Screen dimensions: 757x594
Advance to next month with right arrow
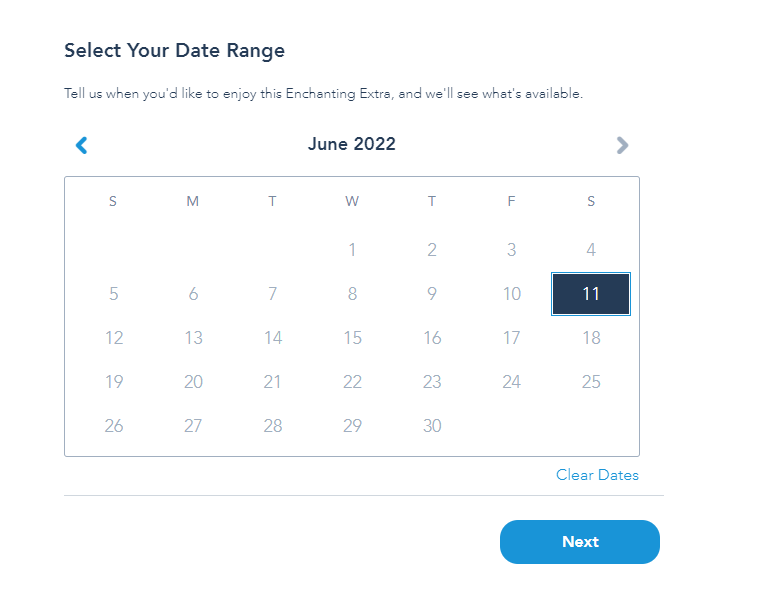622,145
